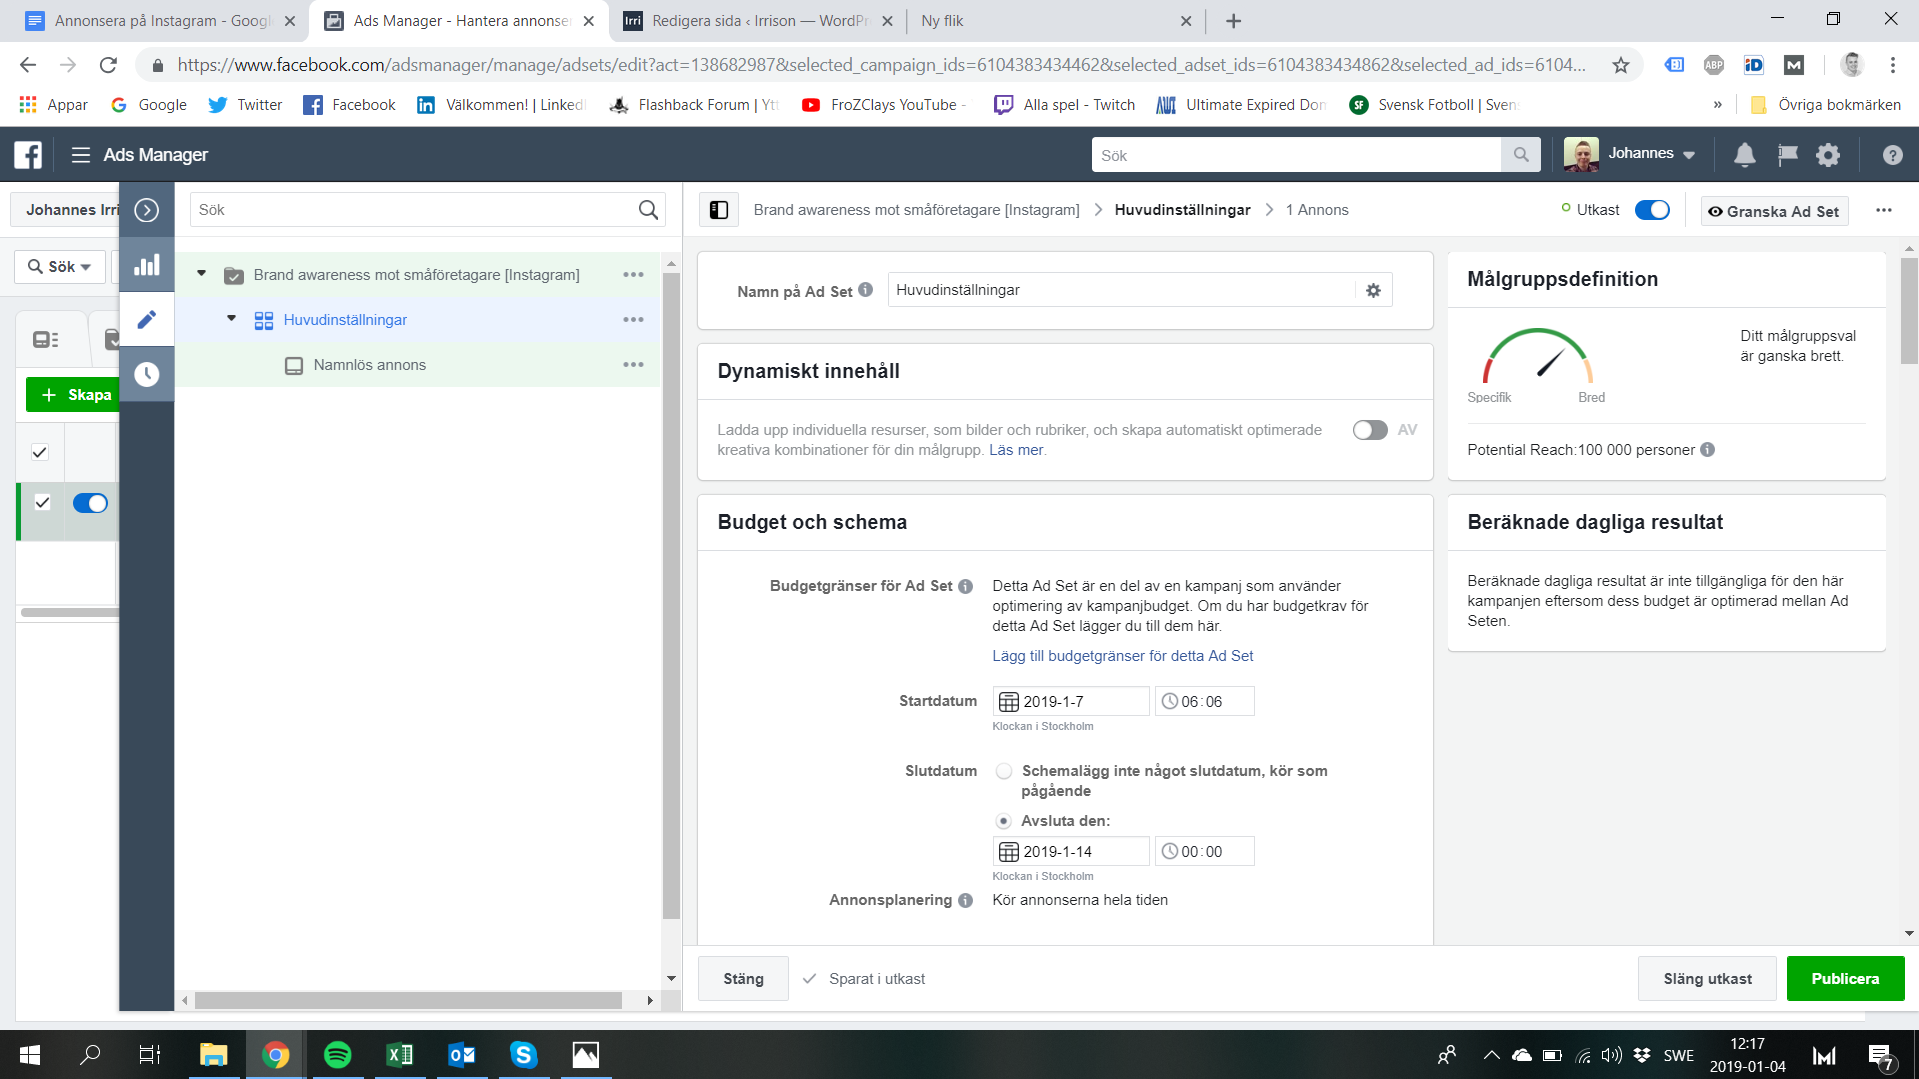Collapse the Huvudinställningar ad set node

tap(231, 319)
